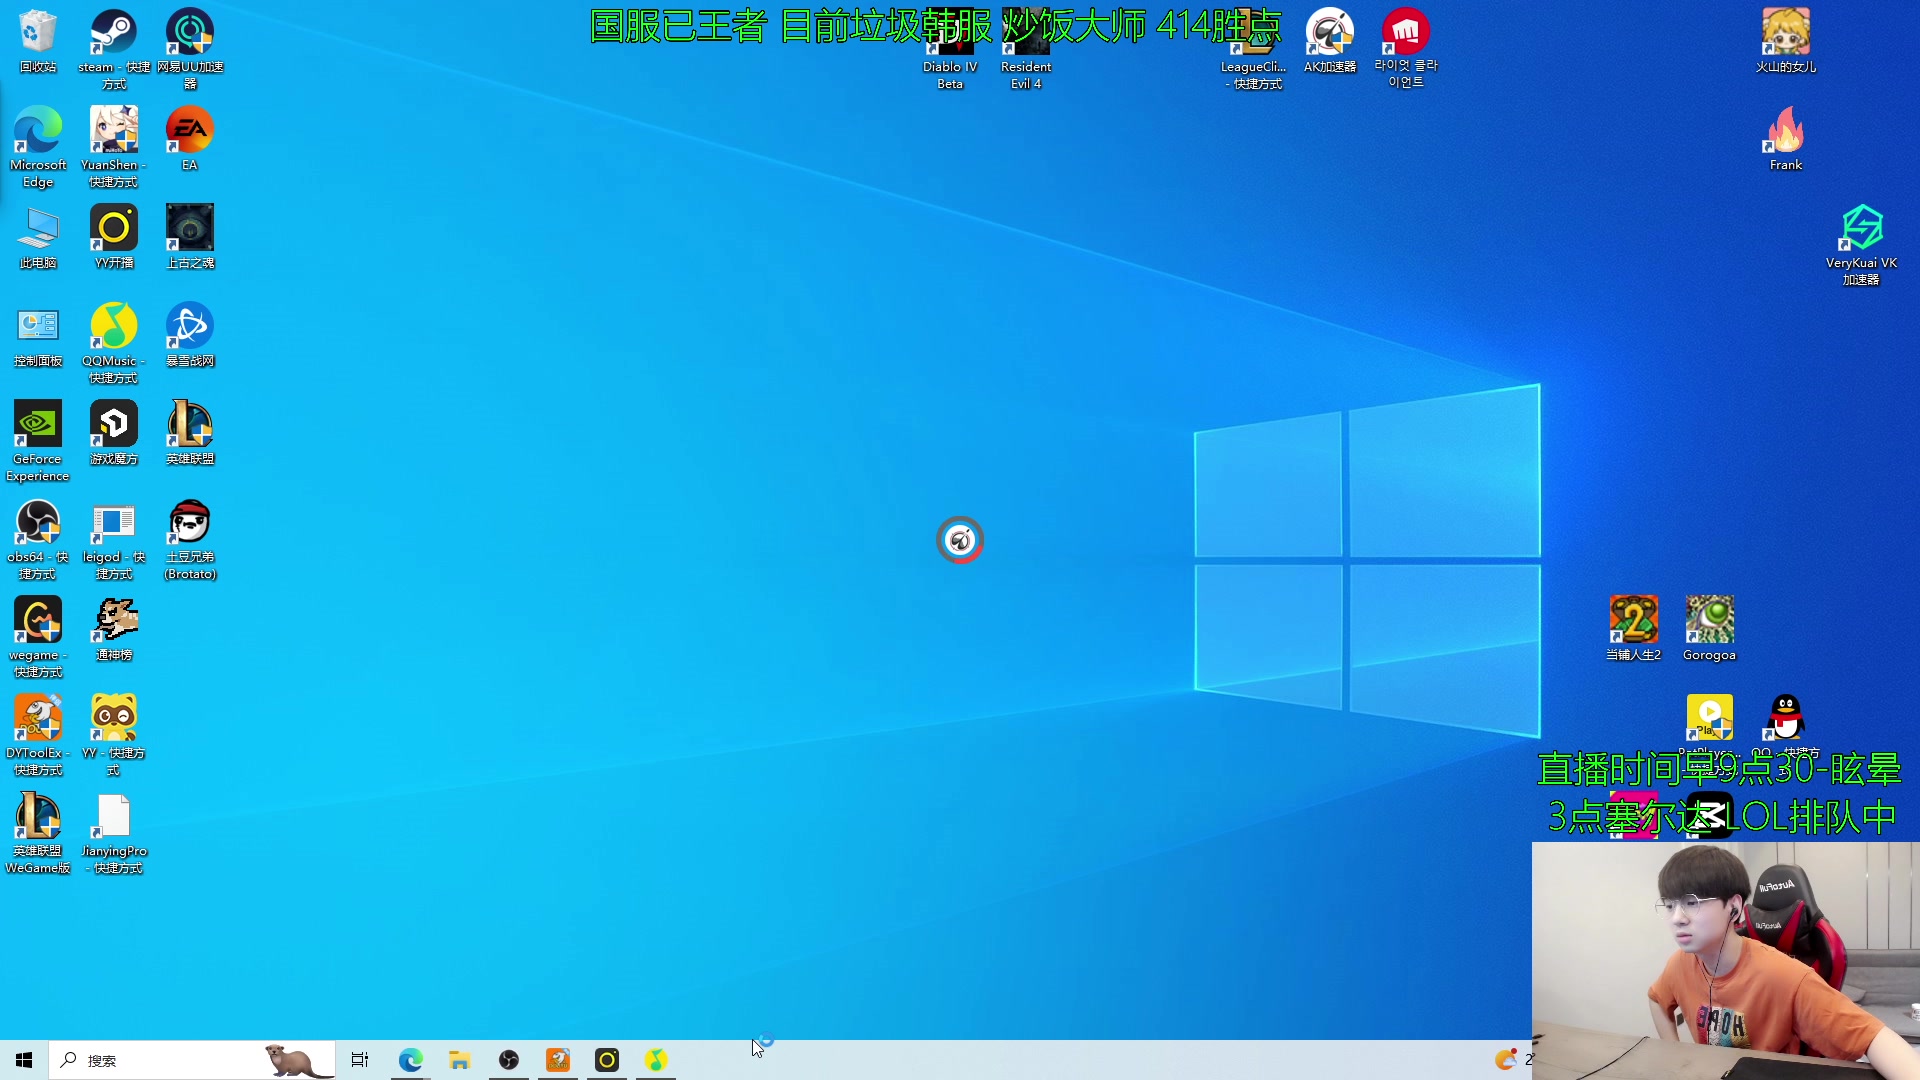Switch to QQ Music in the taskbar
The image size is (1920, 1080).
[656, 1060]
